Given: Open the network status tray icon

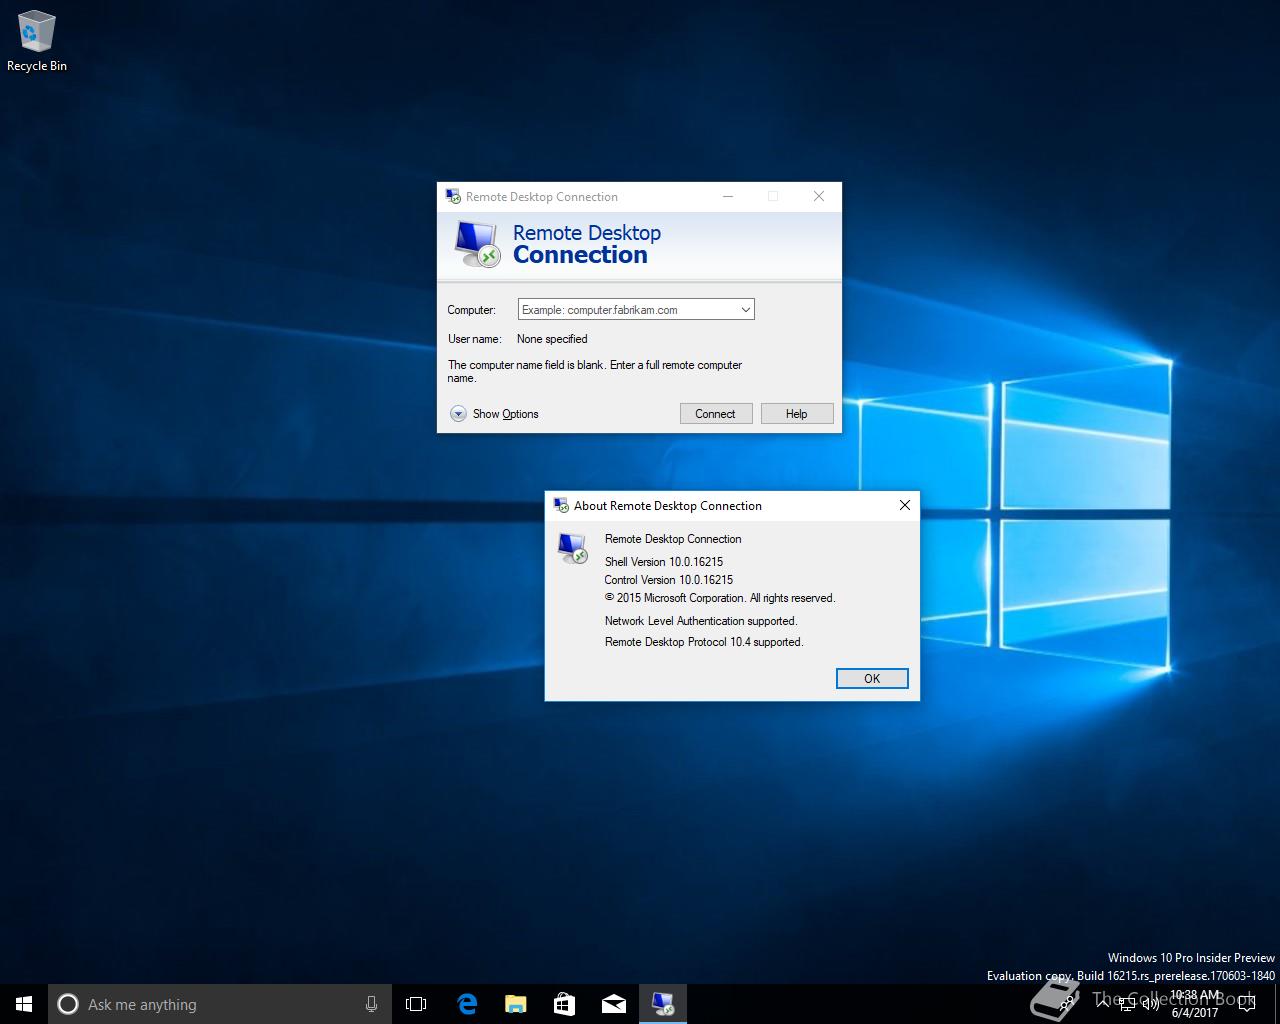Looking at the screenshot, I should (x=1127, y=1003).
